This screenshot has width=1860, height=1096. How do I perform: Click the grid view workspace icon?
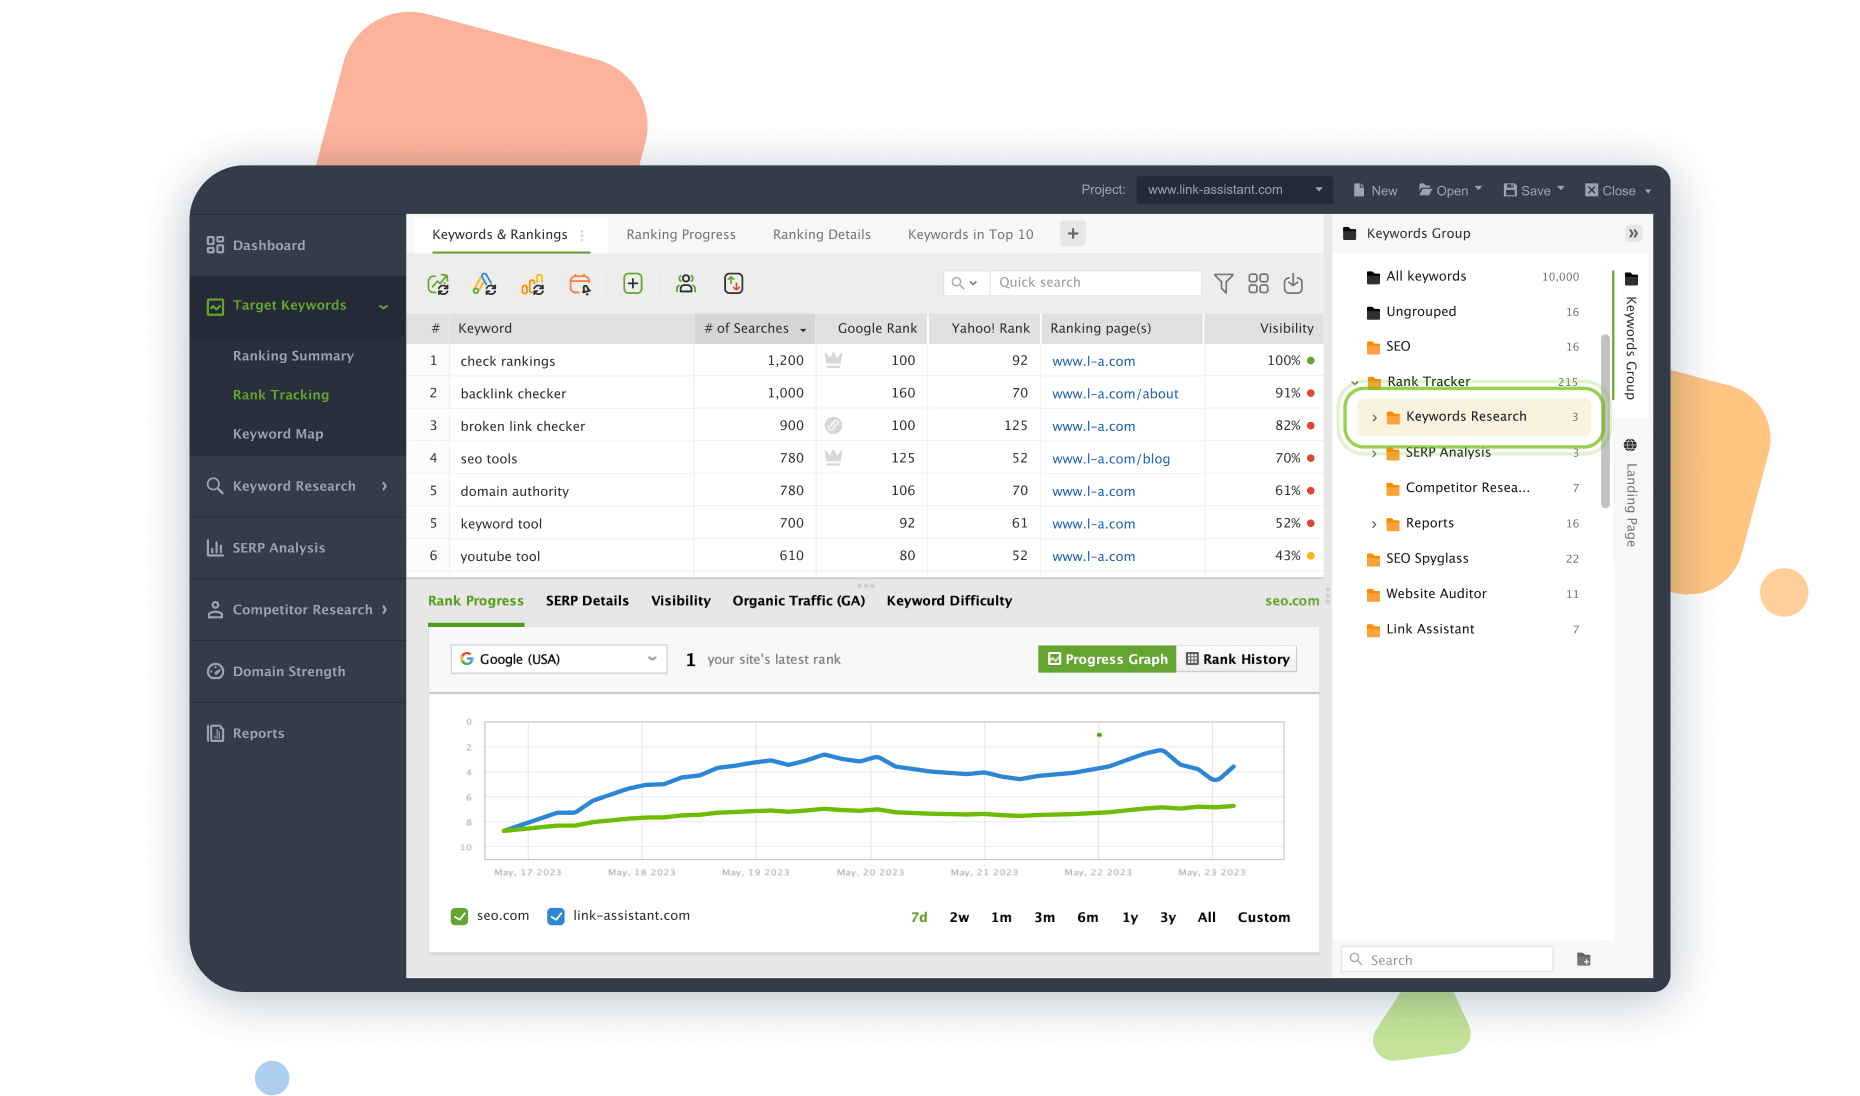(1258, 284)
